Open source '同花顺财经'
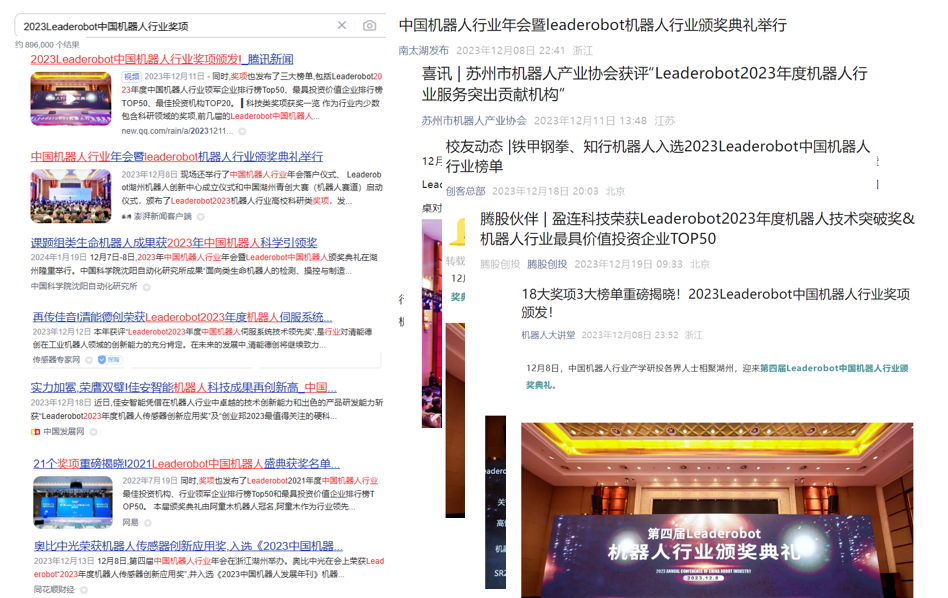This screenshot has width=948, height=598. pyautogui.click(x=54, y=590)
